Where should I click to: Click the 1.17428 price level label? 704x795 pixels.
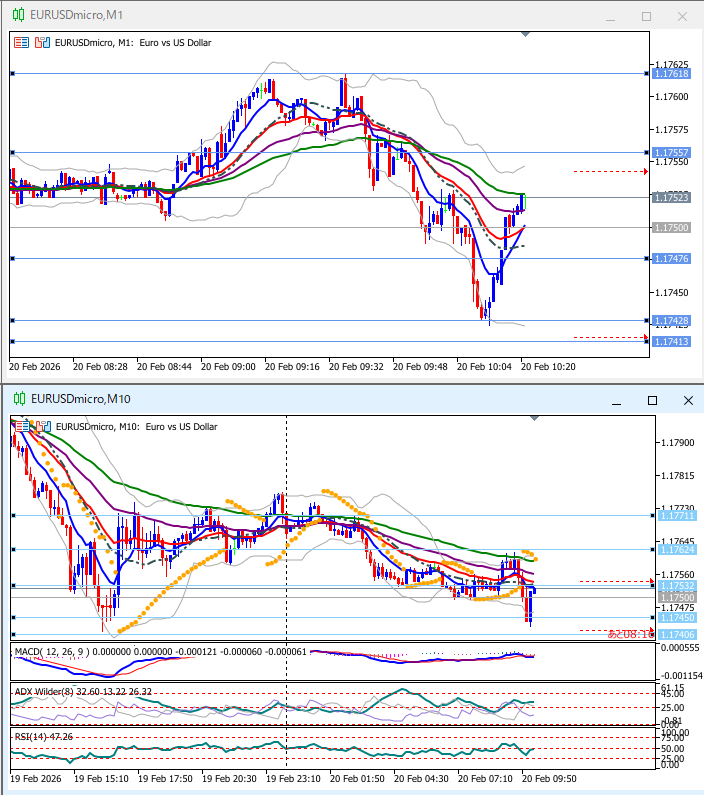[670, 321]
